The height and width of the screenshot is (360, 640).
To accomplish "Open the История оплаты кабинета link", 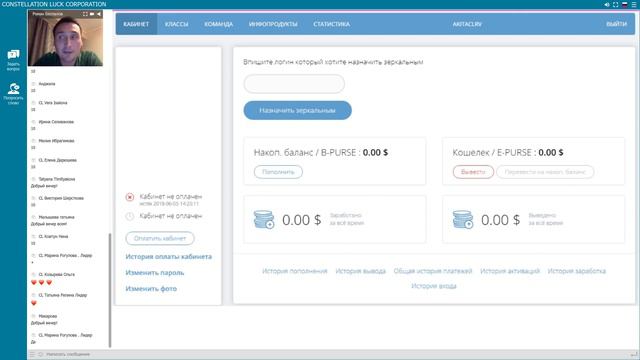I will point(169,257).
